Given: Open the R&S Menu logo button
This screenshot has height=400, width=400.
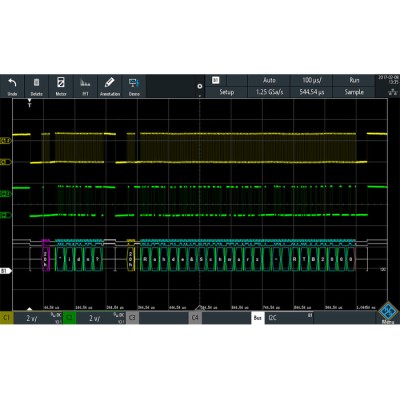Looking at the screenshot, I should [x=388, y=312].
